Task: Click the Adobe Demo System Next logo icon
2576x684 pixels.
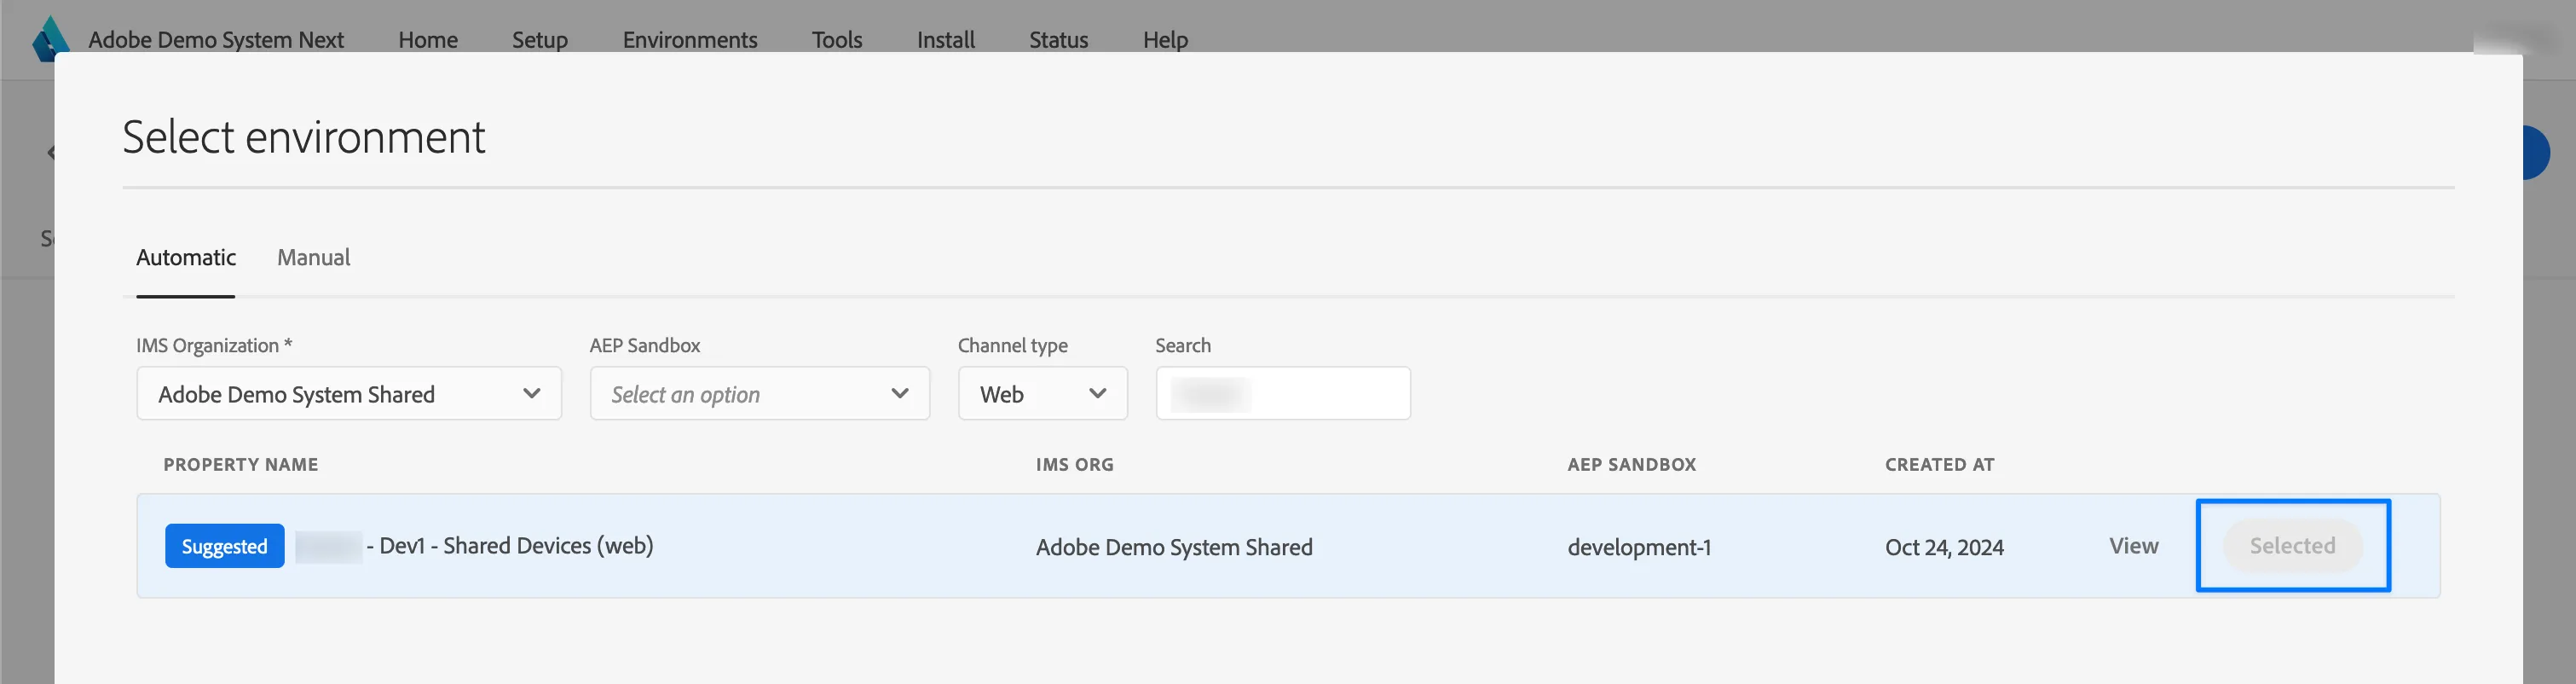Action: pos(50,38)
